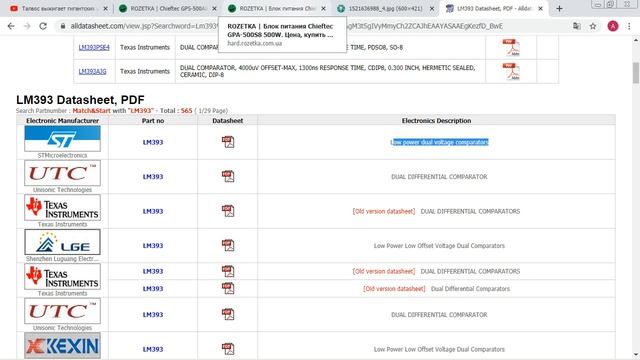Open datasheet icon for first UTC LM393

pyautogui.click(x=228, y=176)
